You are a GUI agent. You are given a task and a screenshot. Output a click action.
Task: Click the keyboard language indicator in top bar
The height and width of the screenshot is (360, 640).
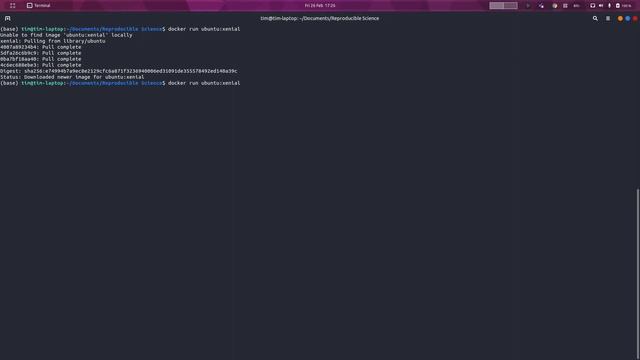coord(576,6)
